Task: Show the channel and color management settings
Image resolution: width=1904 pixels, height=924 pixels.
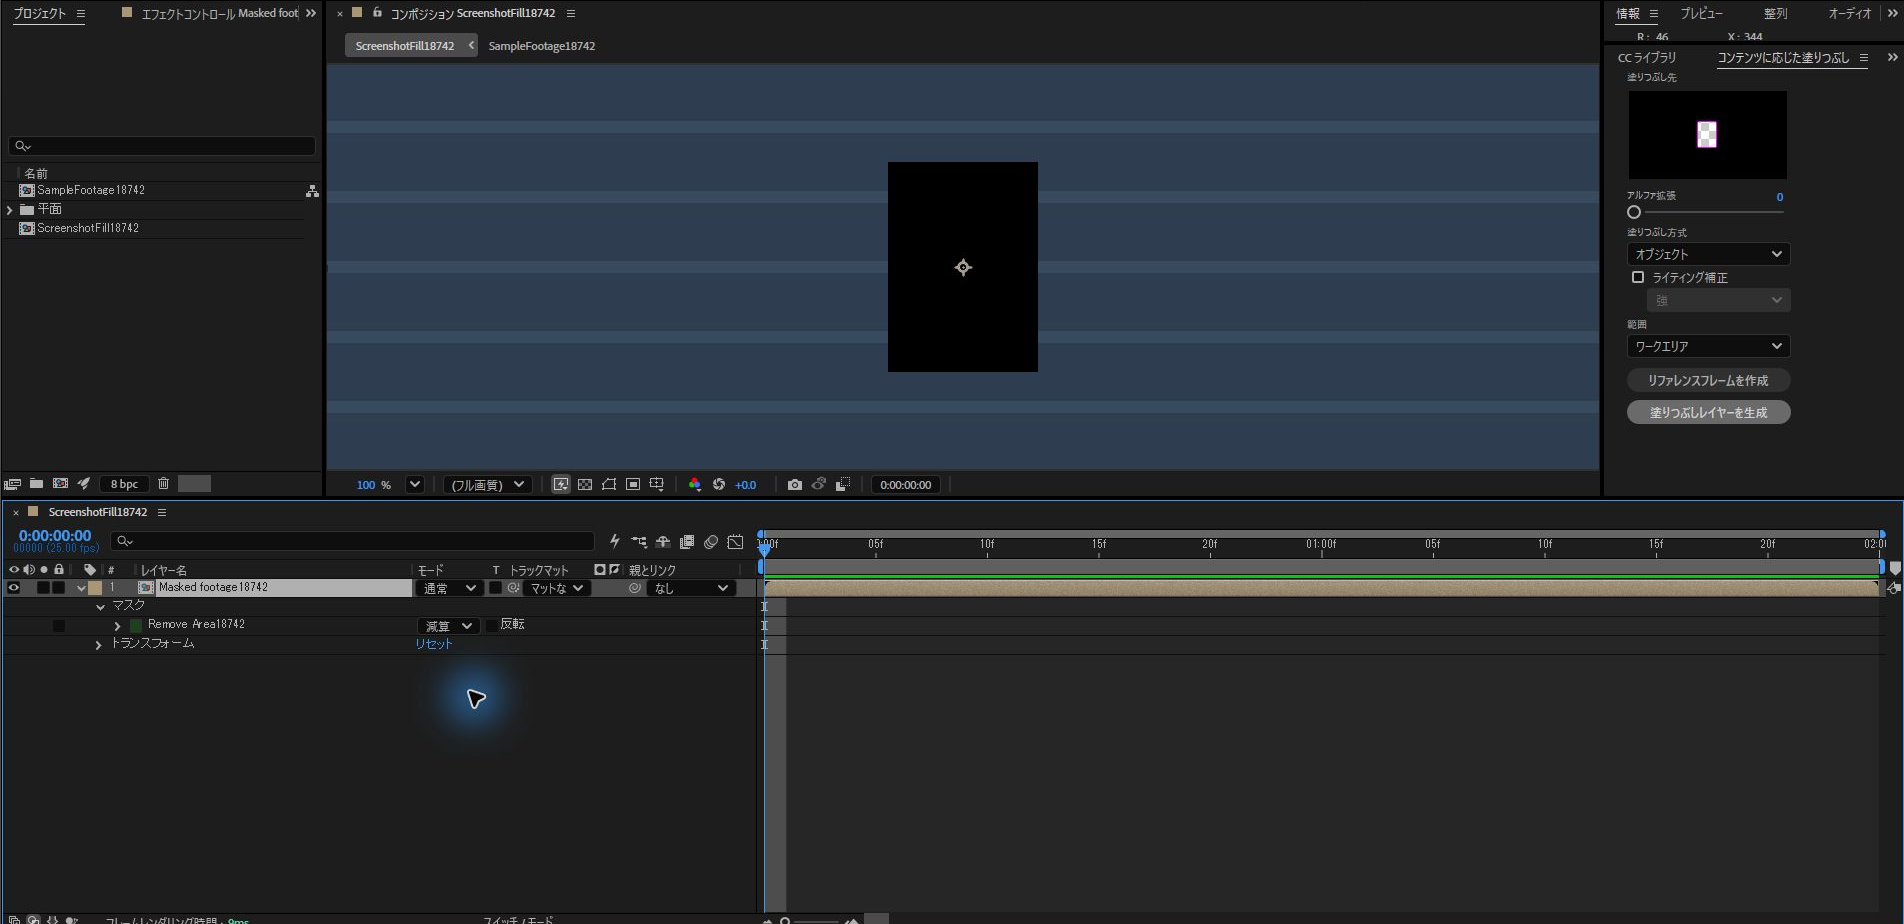Action: click(x=695, y=485)
